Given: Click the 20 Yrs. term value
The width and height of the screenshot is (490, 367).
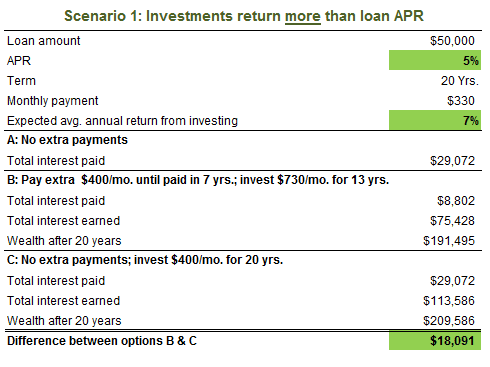Looking at the screenshot, I should (460, 81).
